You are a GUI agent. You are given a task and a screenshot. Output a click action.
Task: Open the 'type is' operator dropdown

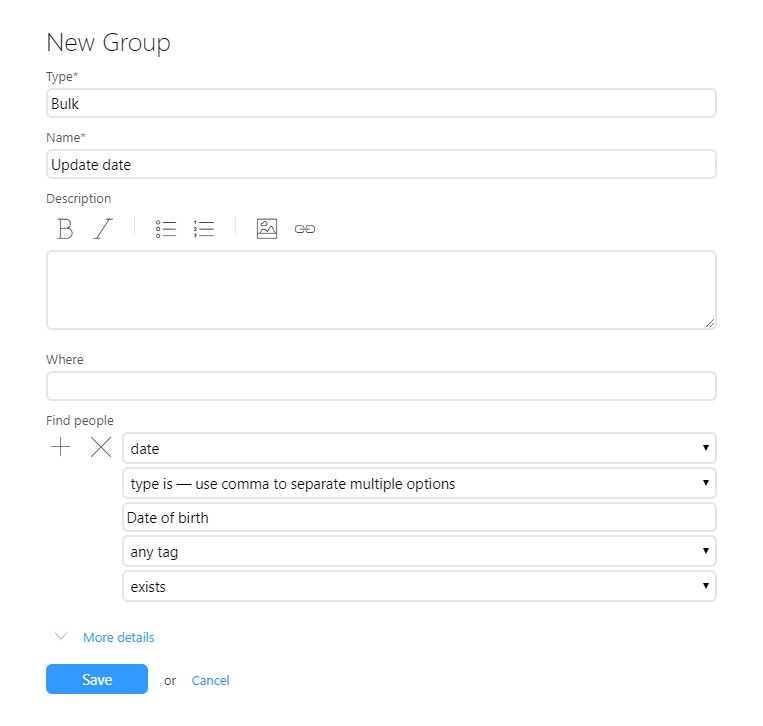tap(419, 483)
